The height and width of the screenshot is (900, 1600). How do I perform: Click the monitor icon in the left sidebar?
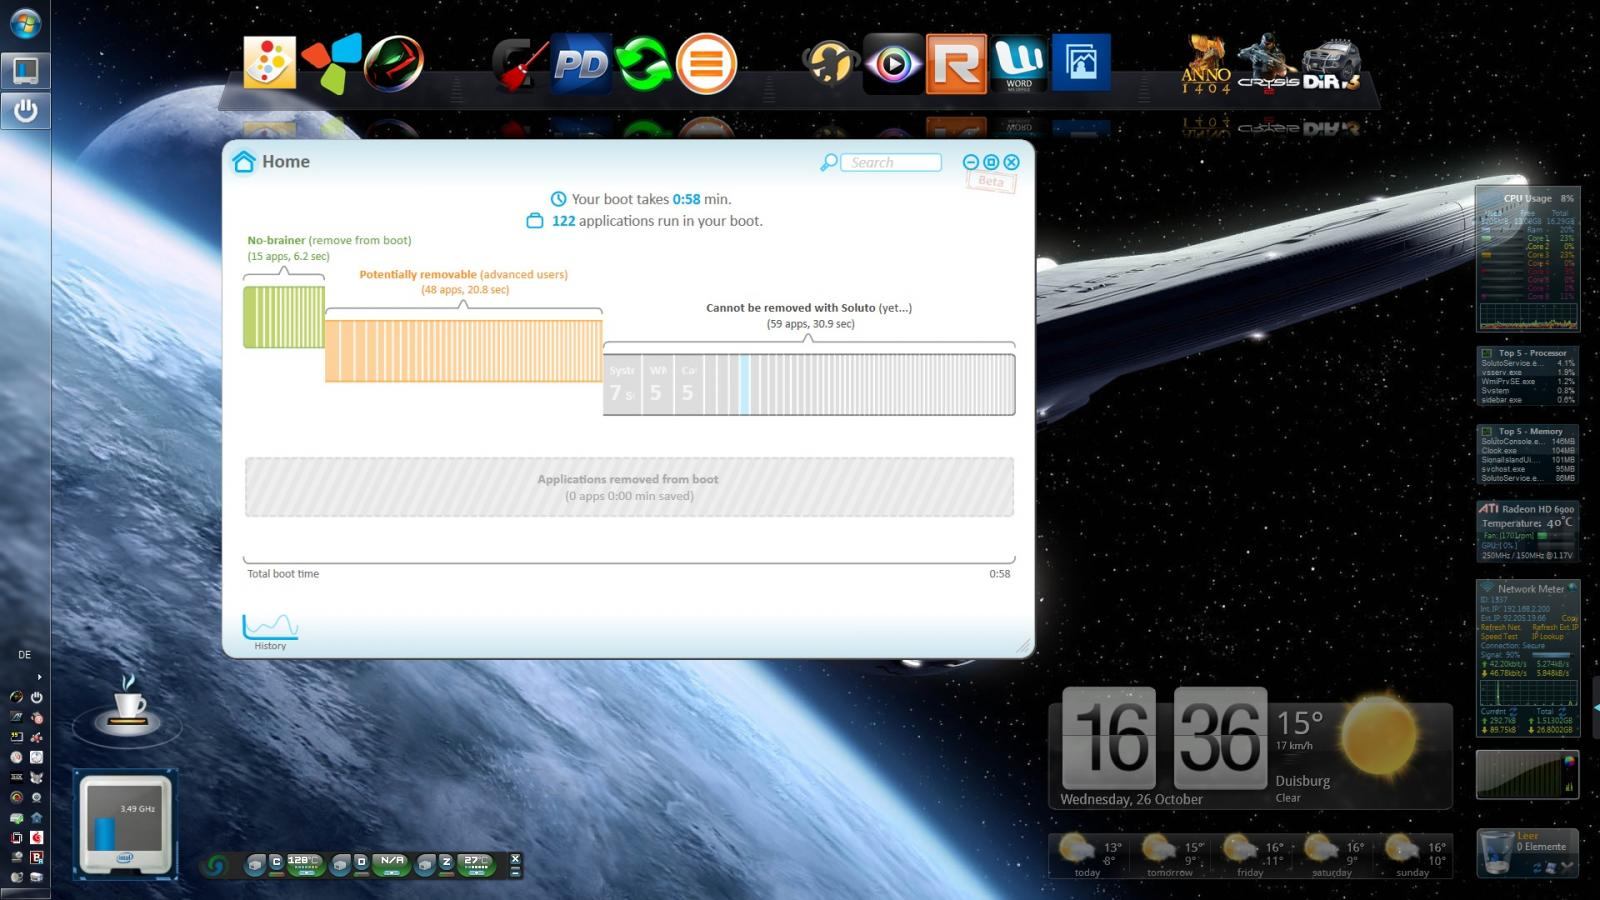pyautogui.click(x=25, y=70)
